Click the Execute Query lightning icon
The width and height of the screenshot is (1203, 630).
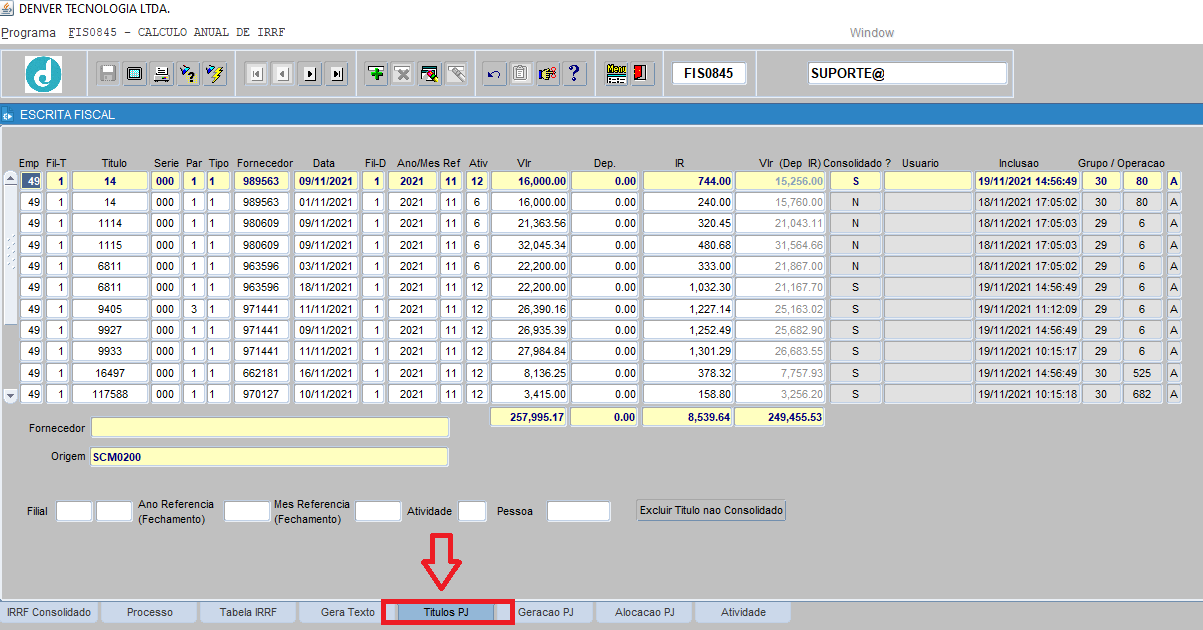click(x=215, y=74)
